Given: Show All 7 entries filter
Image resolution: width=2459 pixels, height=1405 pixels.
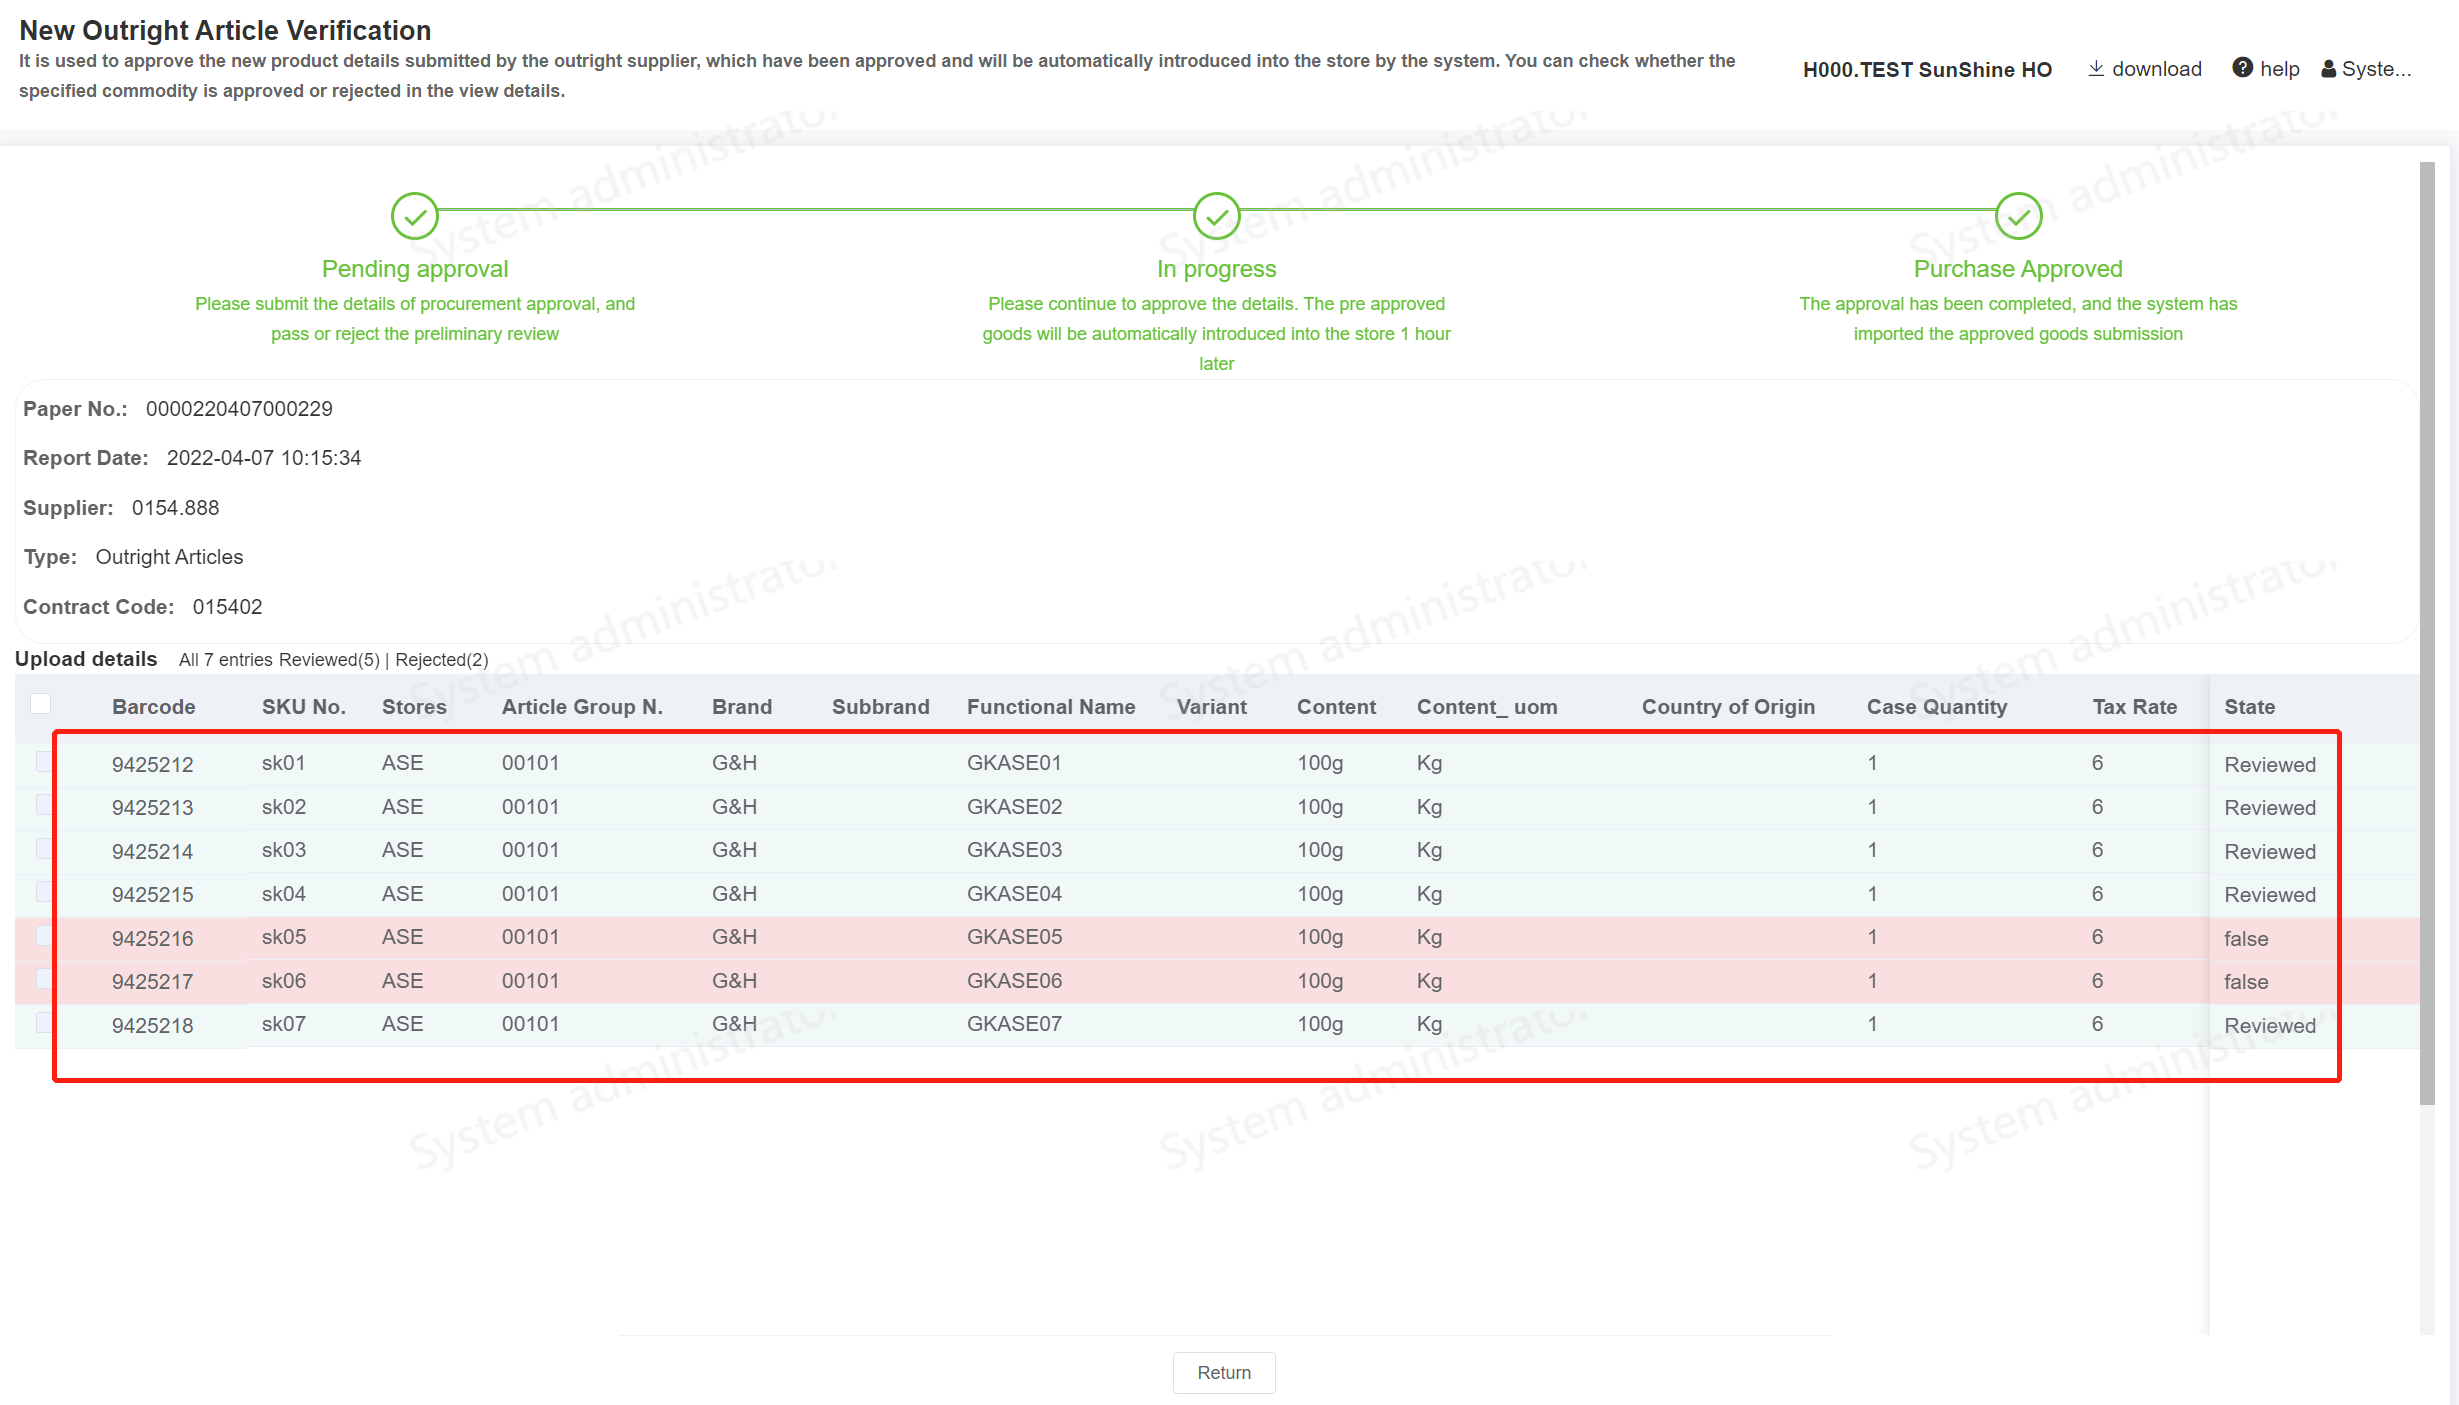Looking at the screenshot, I should [225, 660].
